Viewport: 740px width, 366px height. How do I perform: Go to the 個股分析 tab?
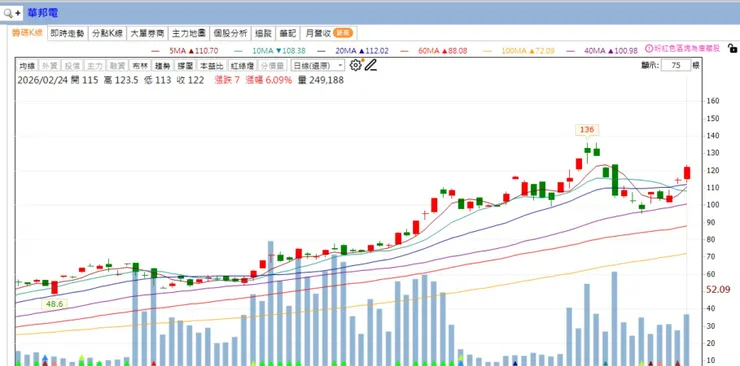[x=230, y=33]
